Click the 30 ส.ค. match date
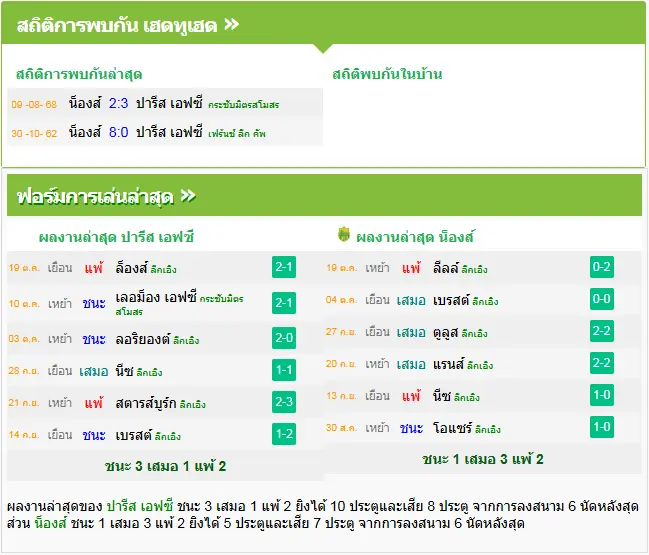 341,428
